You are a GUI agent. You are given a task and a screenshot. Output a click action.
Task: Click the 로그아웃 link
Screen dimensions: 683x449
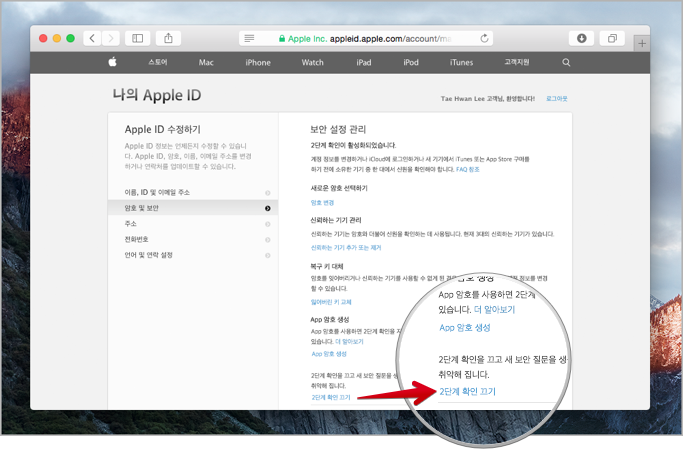pos(557,99)
